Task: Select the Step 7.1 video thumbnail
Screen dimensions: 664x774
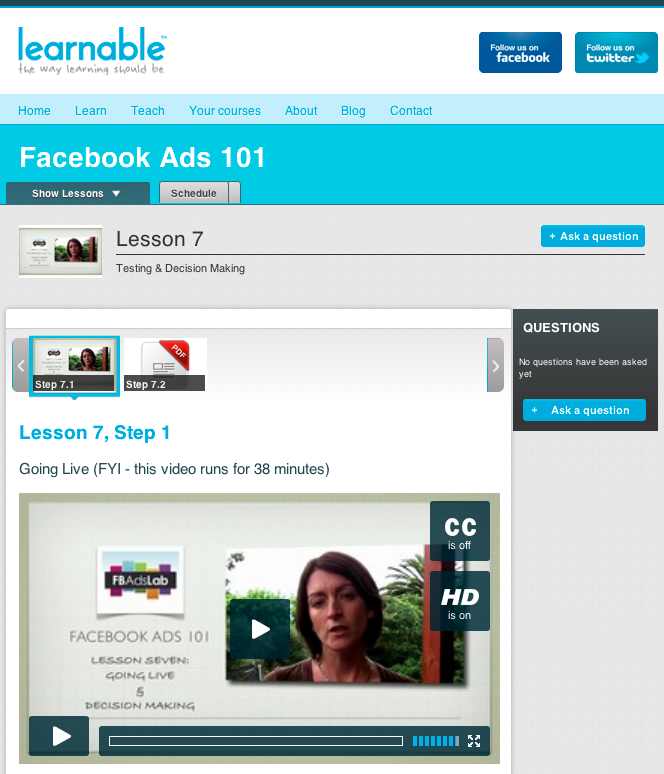Action: 75,366
